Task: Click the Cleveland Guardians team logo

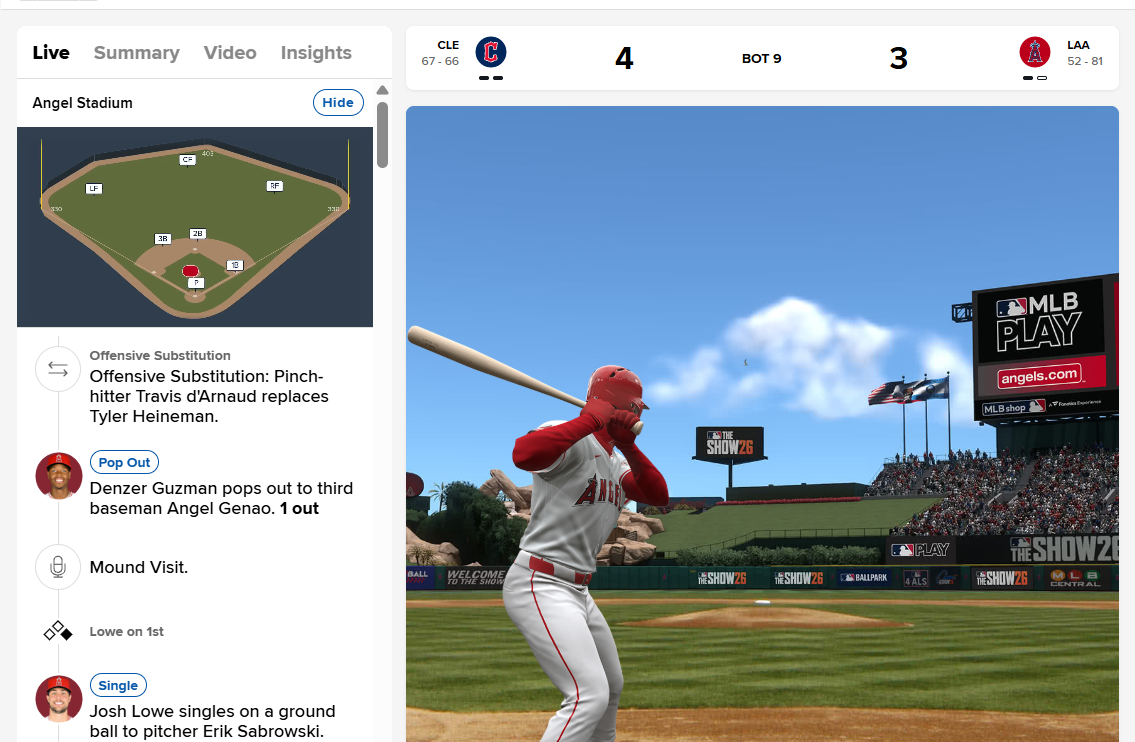Action: (x=491, y=52)
